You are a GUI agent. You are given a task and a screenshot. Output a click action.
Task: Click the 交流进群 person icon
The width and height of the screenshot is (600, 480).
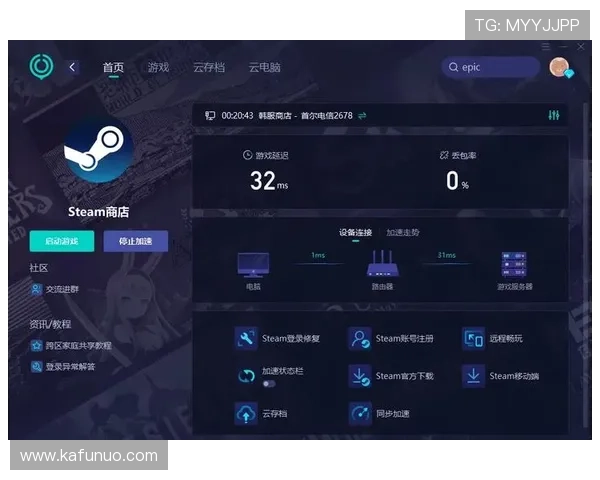click(36, 289)
